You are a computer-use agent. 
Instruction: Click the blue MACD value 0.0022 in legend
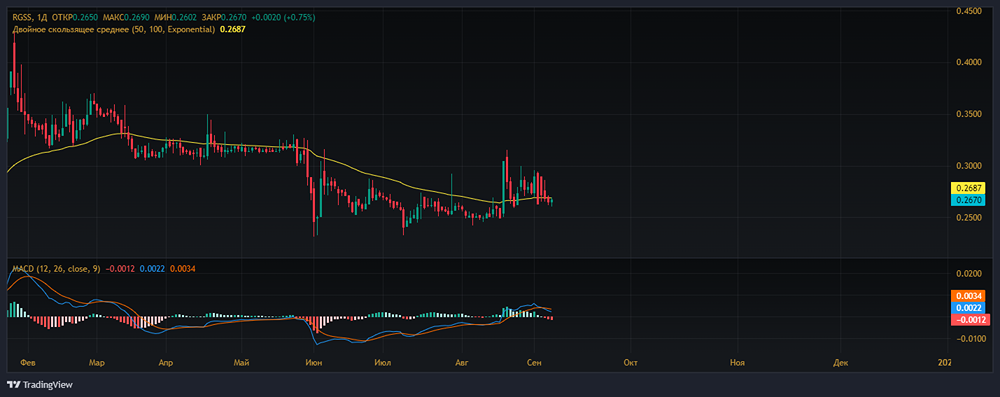pos(152,269)
